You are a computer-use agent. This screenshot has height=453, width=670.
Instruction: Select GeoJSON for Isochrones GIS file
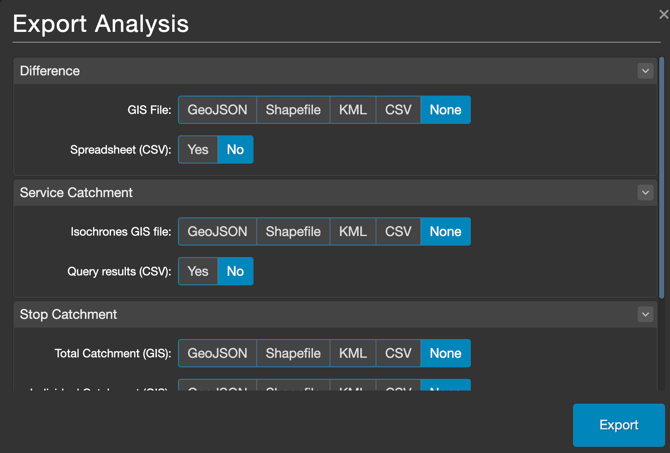(217, 232)
